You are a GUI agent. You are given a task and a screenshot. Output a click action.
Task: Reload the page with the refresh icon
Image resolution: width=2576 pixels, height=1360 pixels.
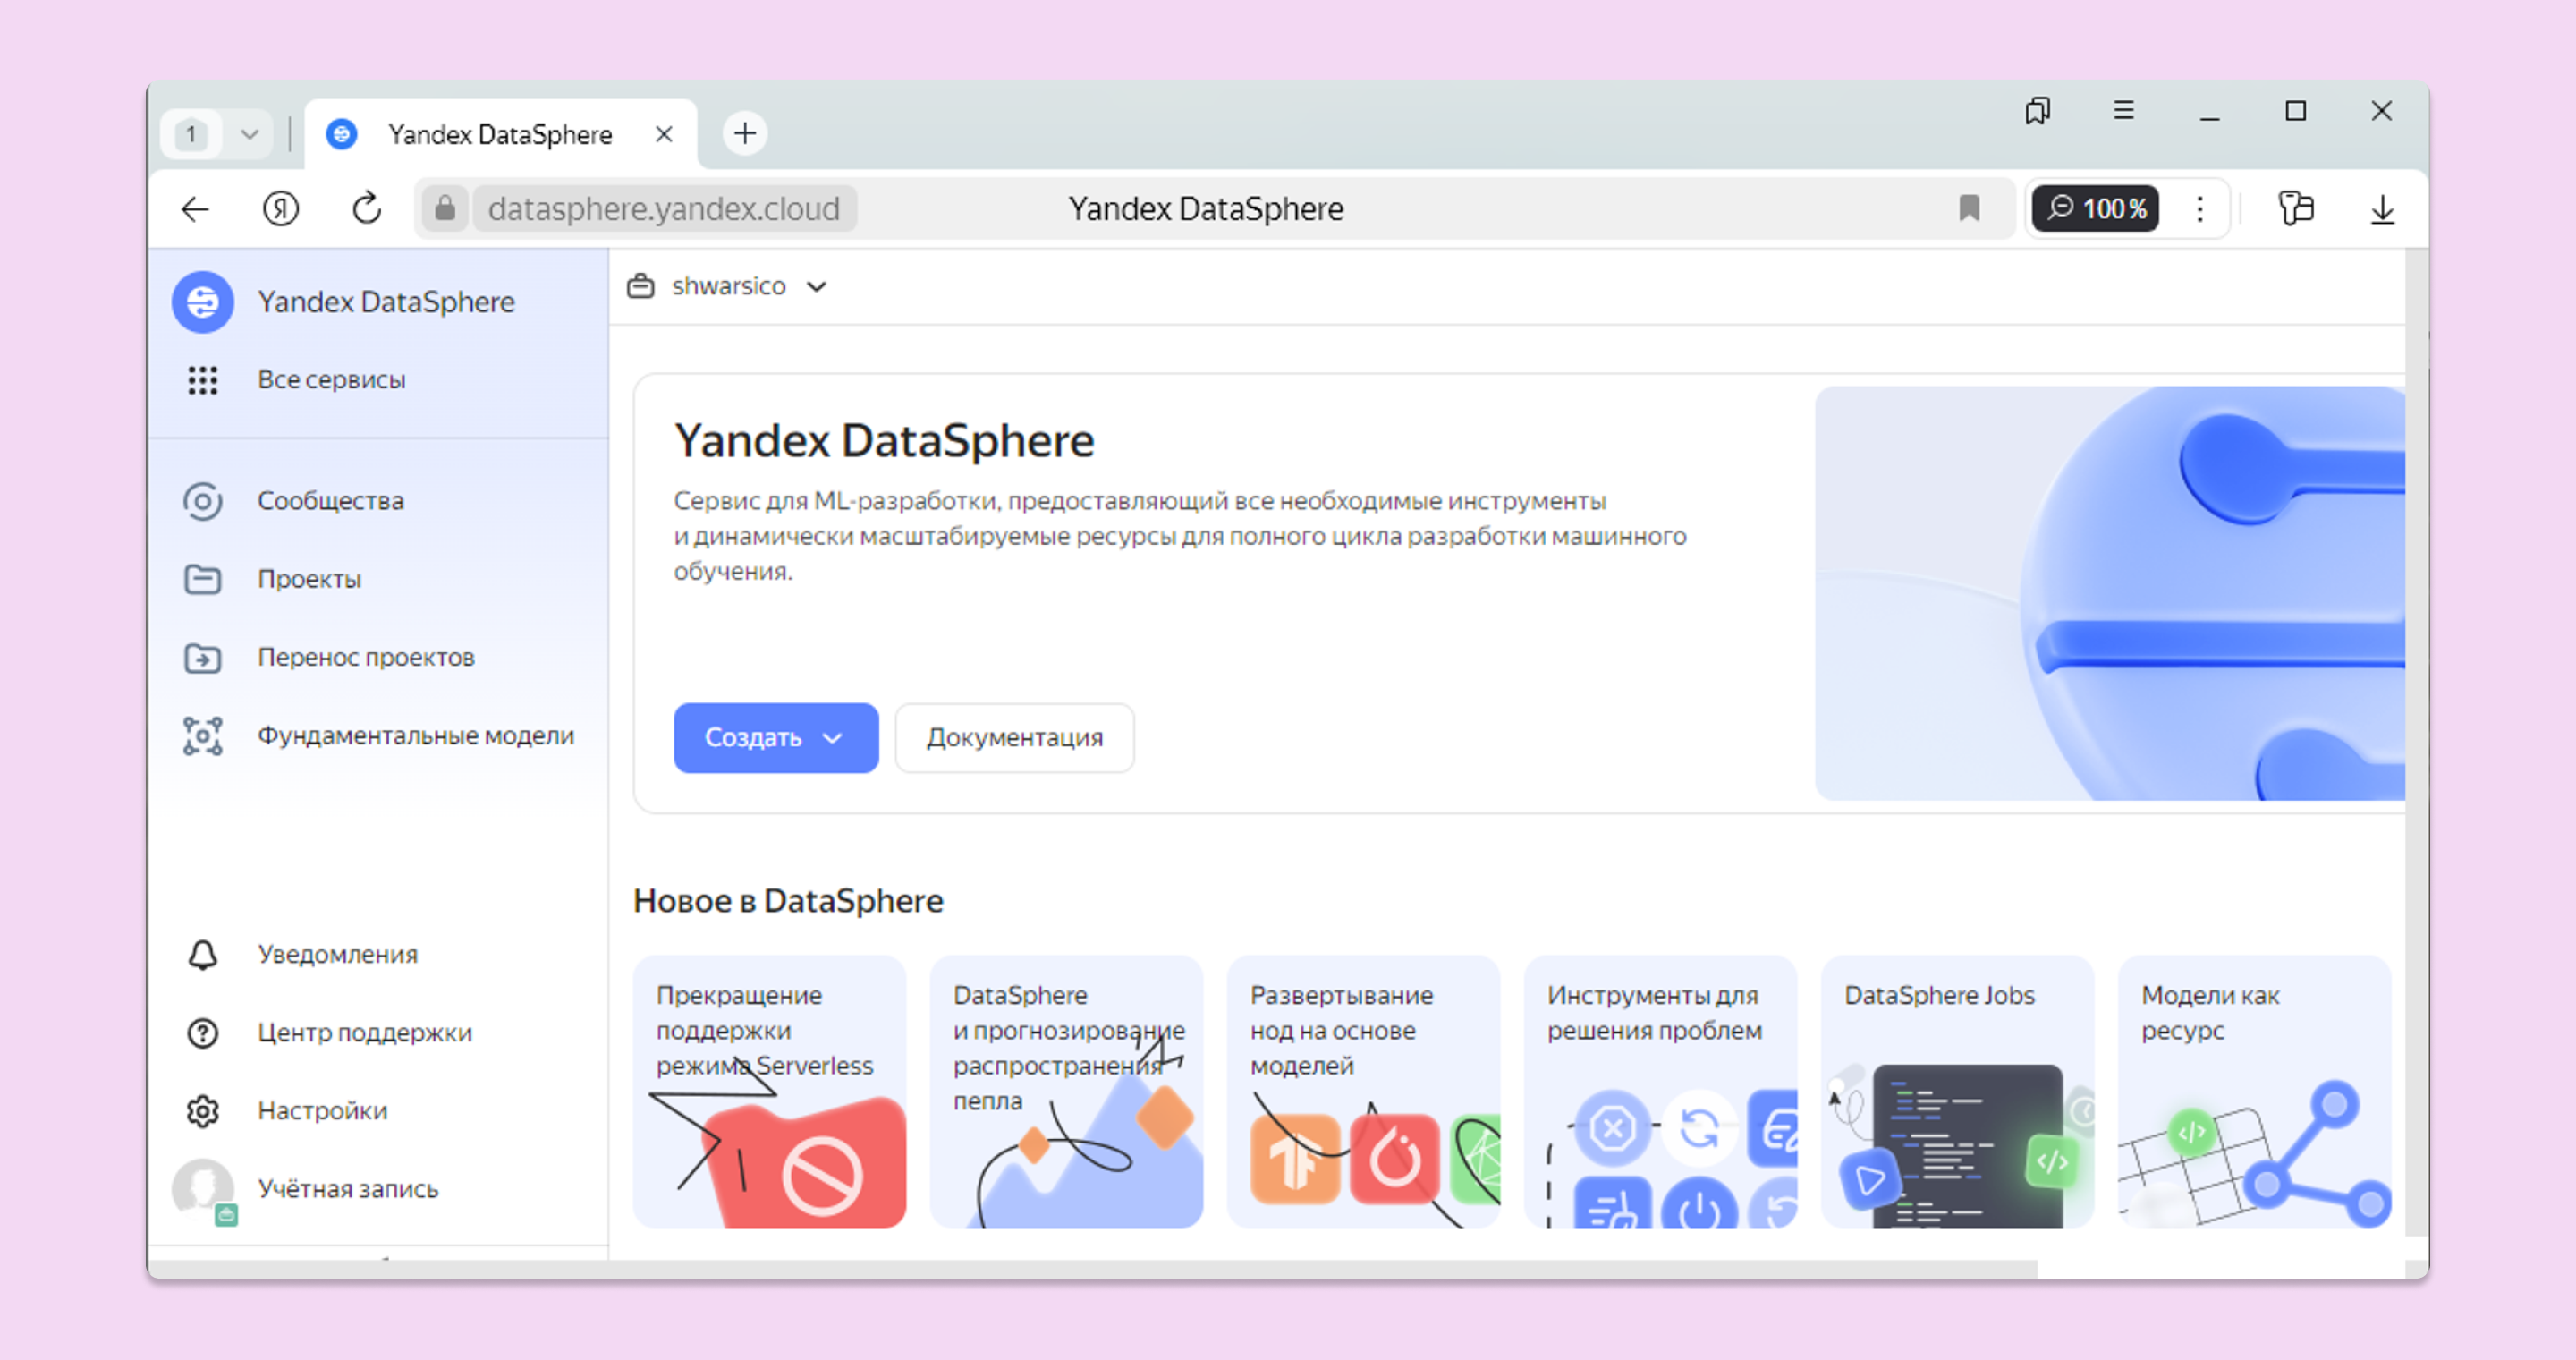tap(367, 209)
